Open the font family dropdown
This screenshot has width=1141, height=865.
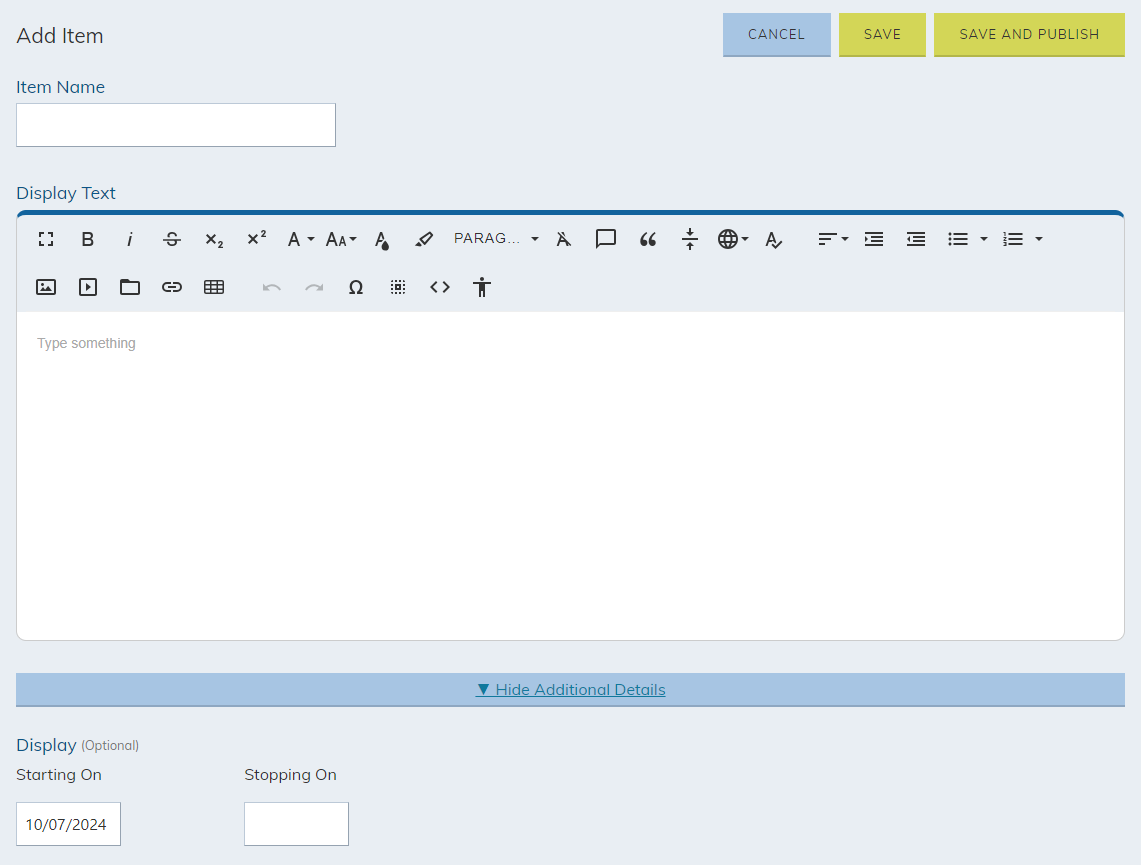(x=300, y=239)
